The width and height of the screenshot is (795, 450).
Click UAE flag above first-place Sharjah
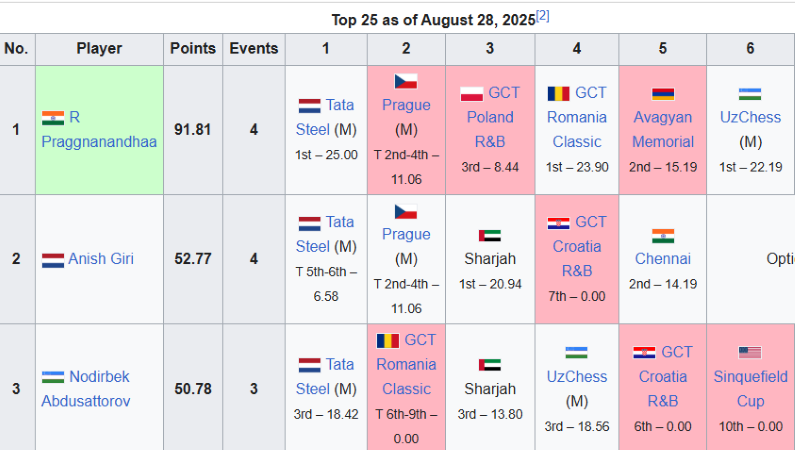(x=490, y=236)
